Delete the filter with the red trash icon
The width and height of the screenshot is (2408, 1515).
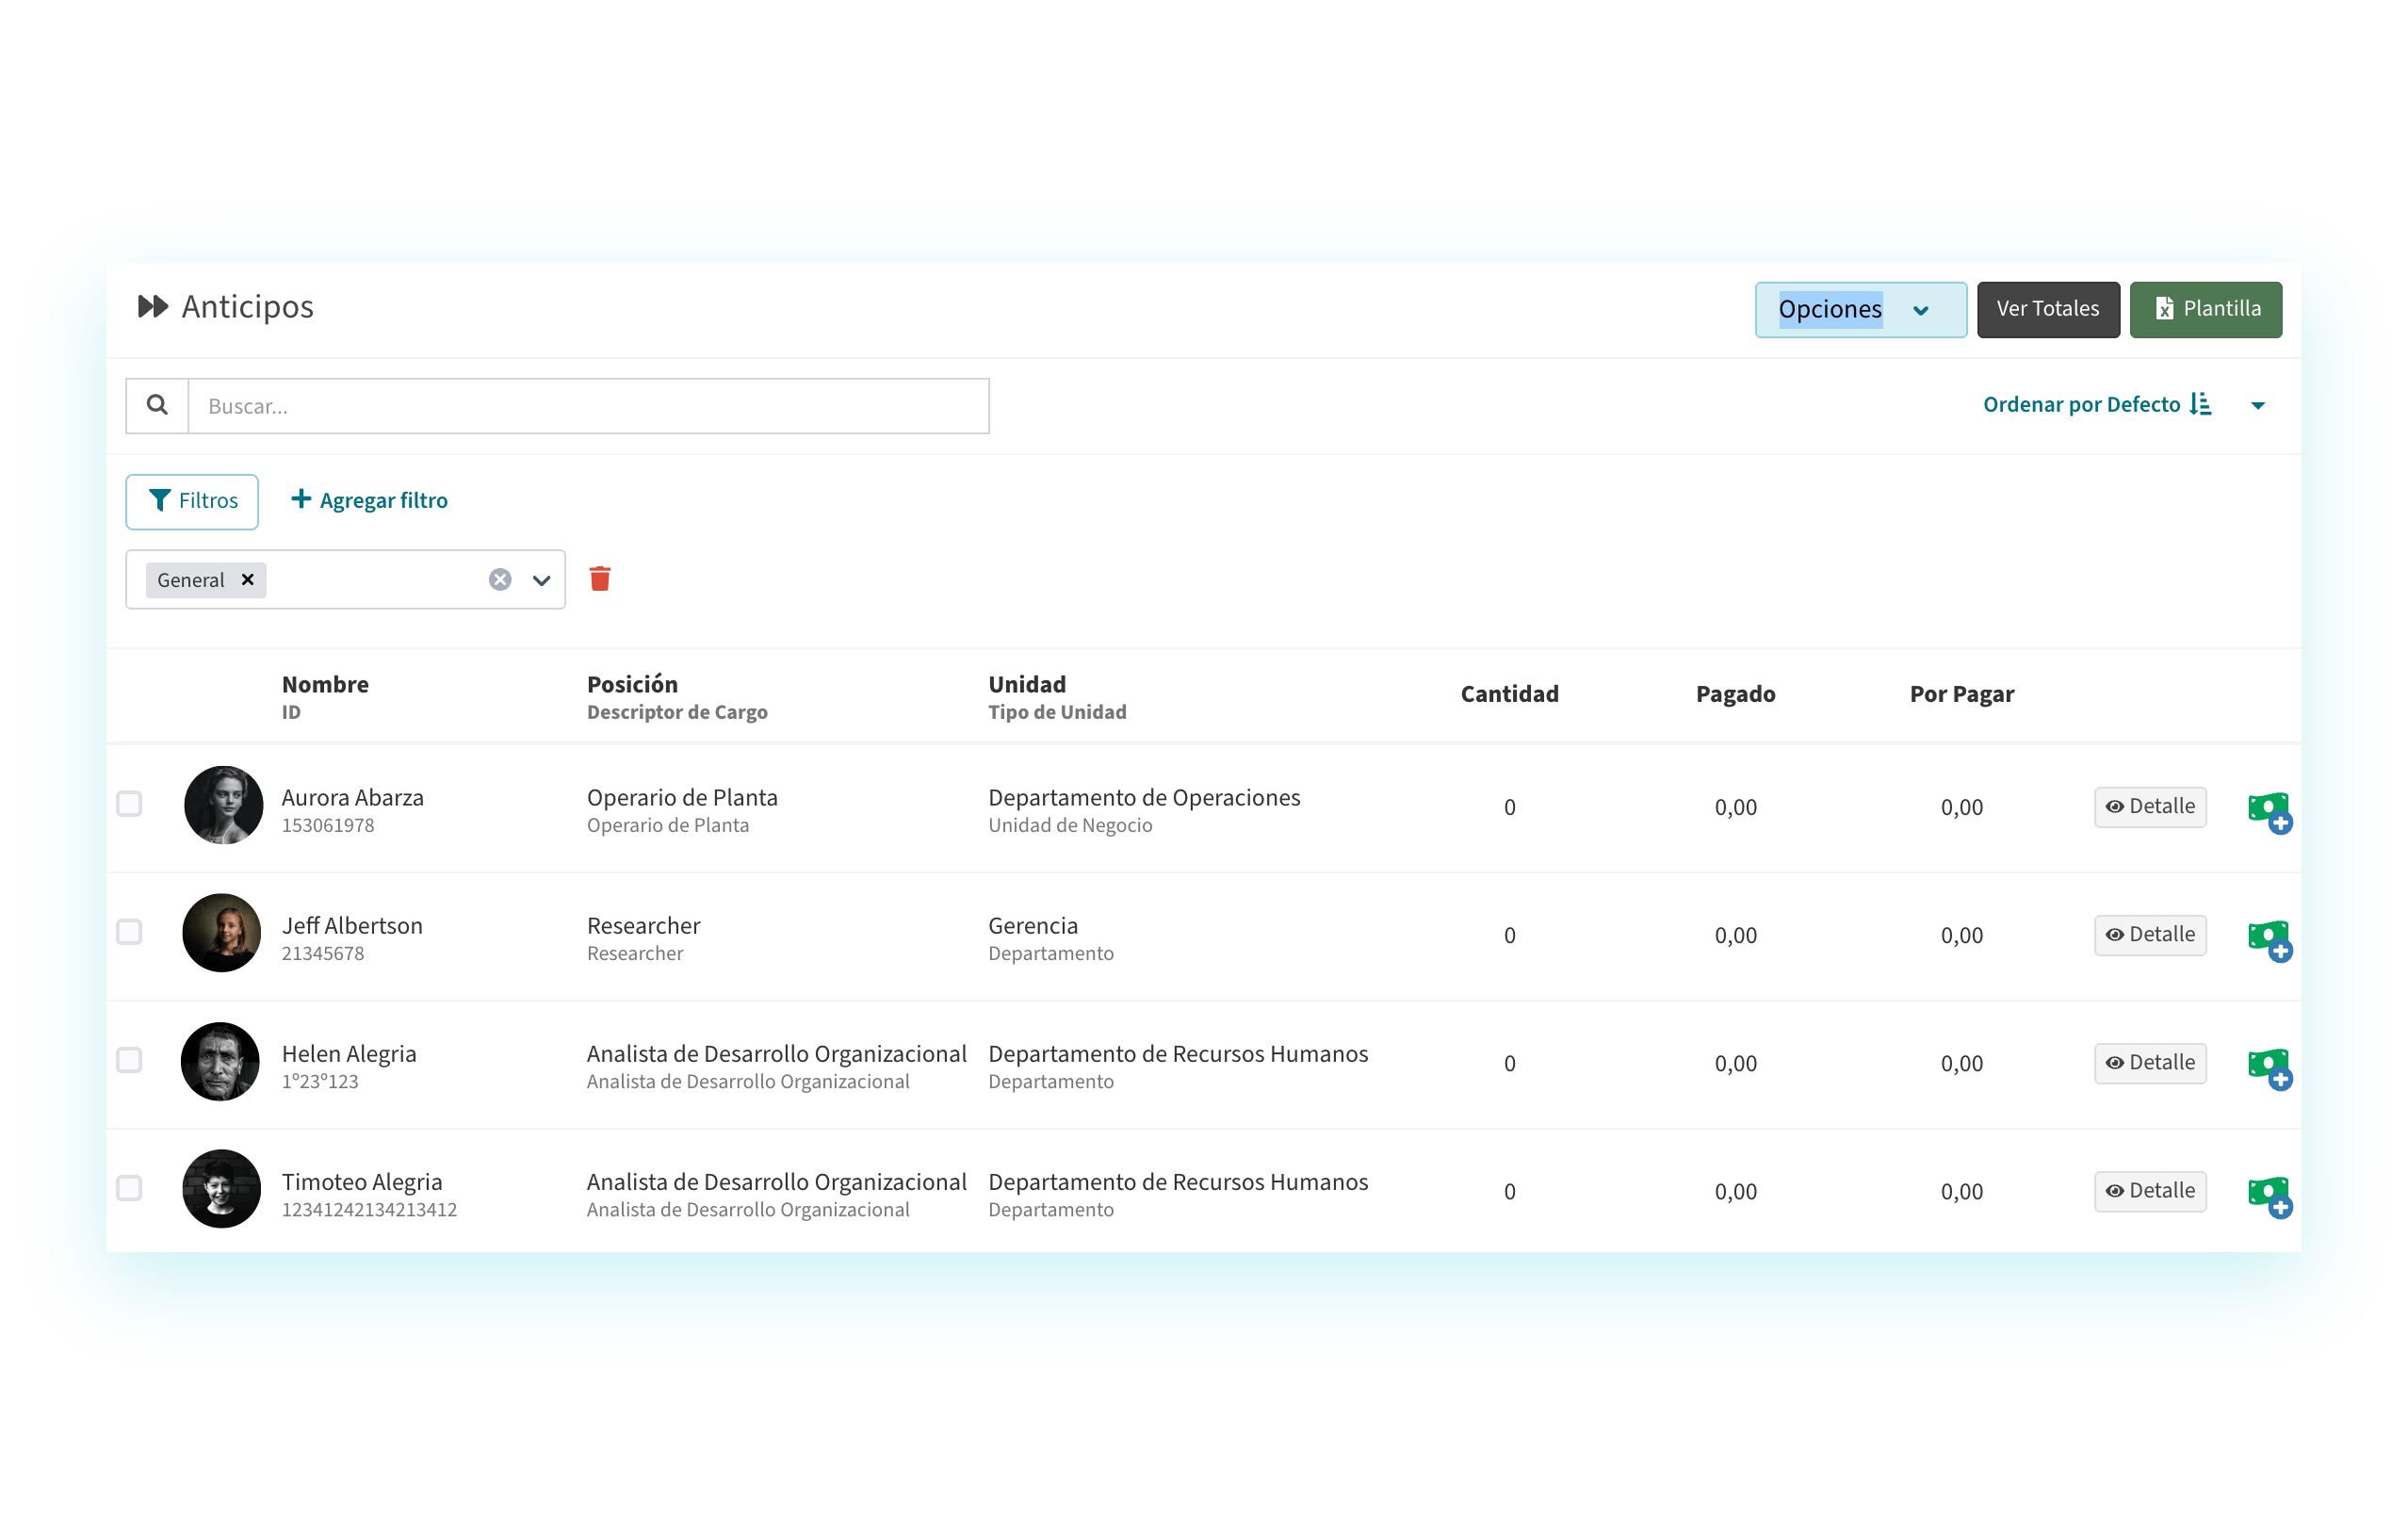pyautogui.click(x=600, y=579)
